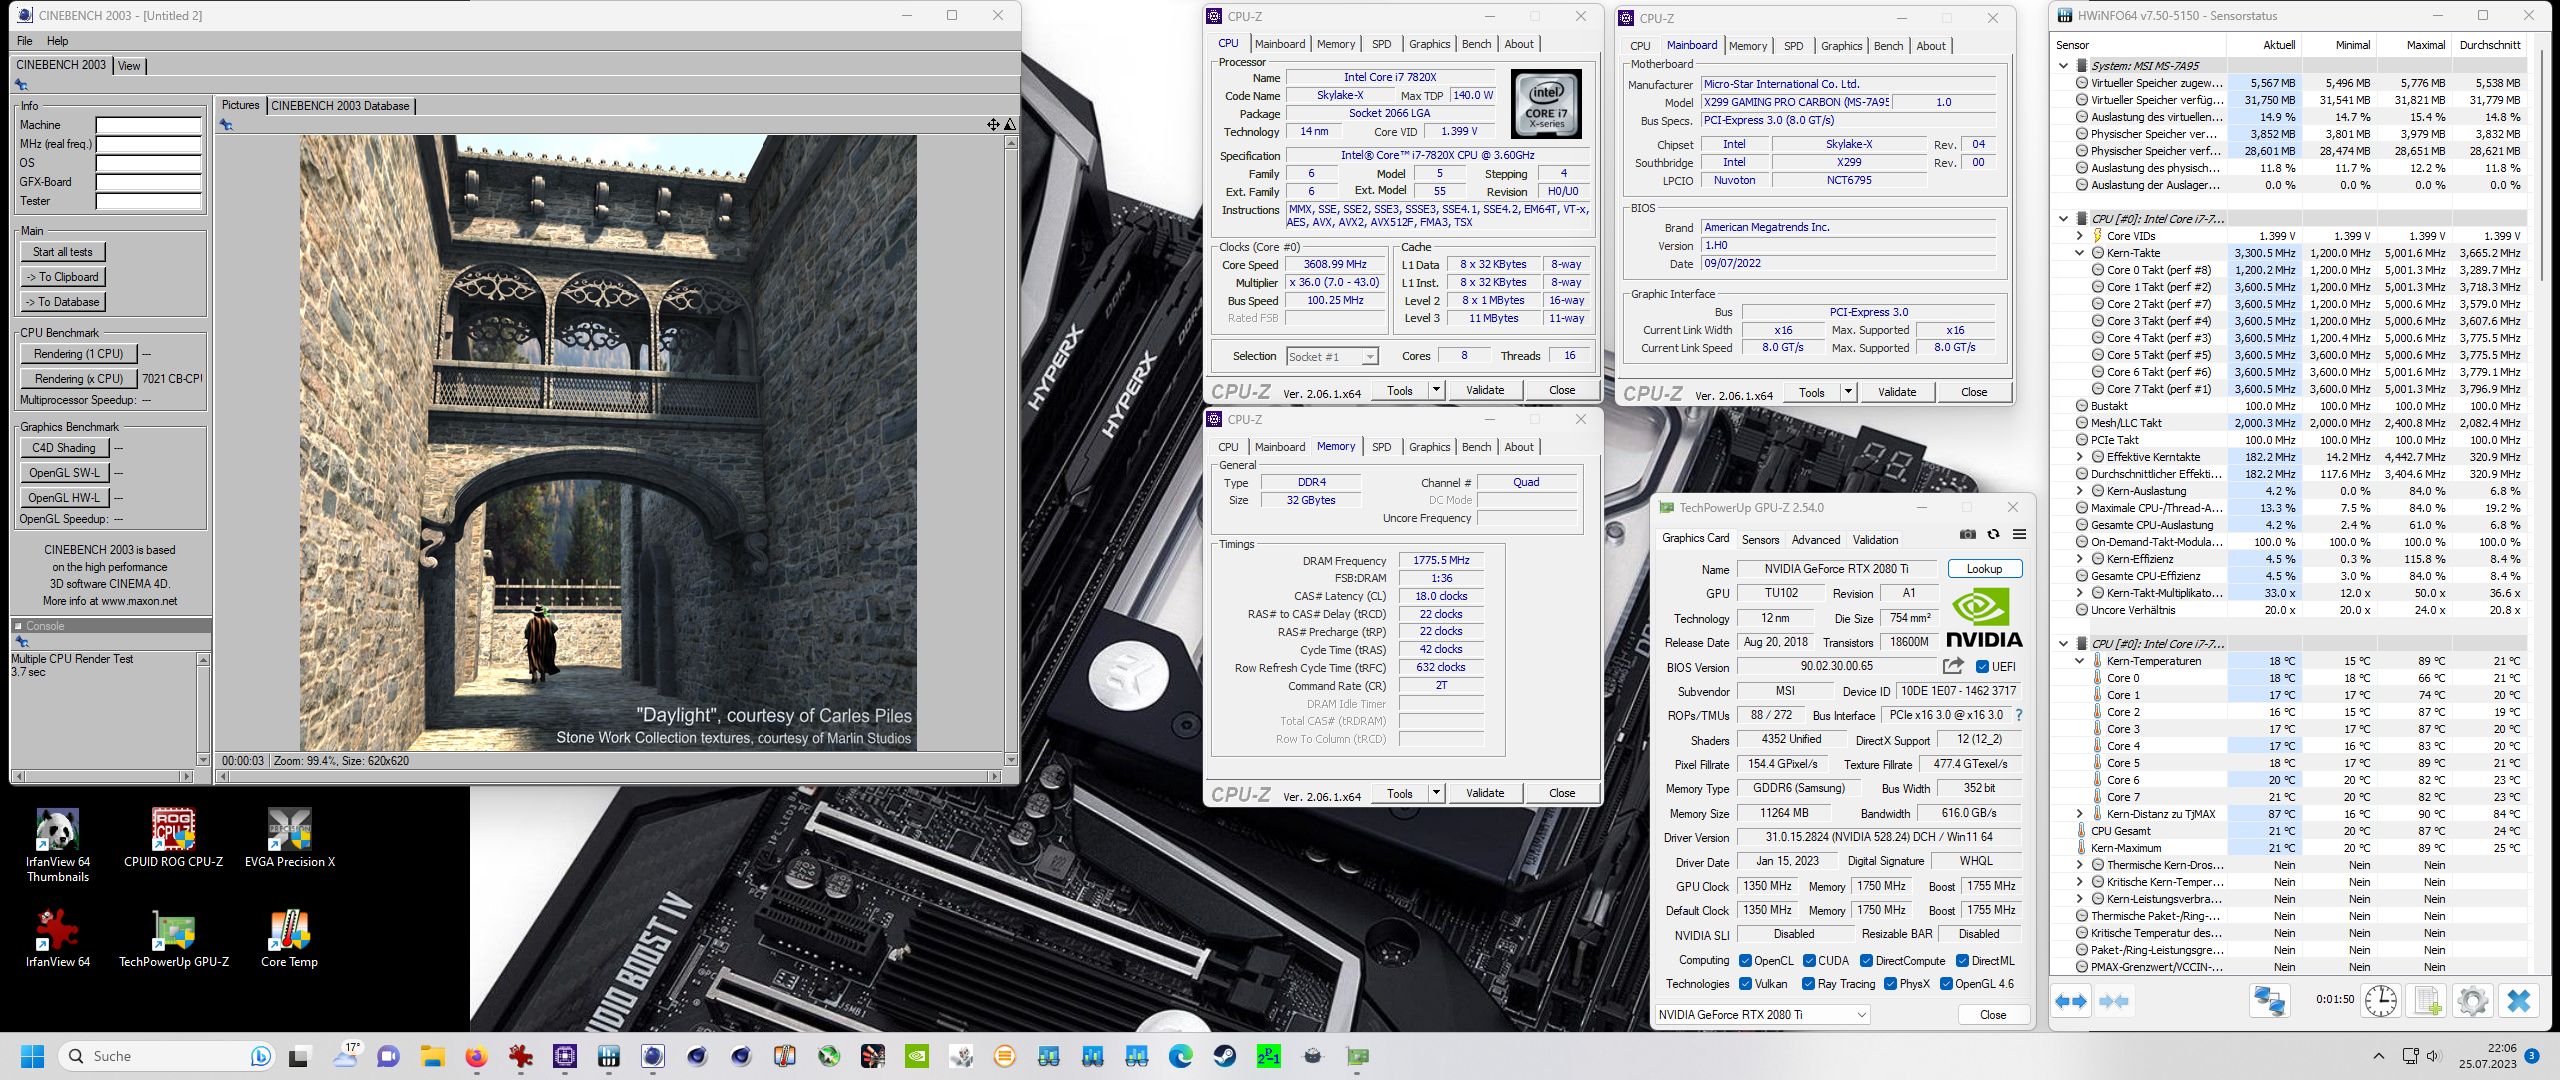Viewport: 2560px width, 1080px height.
Task: Click the Lookup button in GPU-Z
Action: (x=1984, y=569)
